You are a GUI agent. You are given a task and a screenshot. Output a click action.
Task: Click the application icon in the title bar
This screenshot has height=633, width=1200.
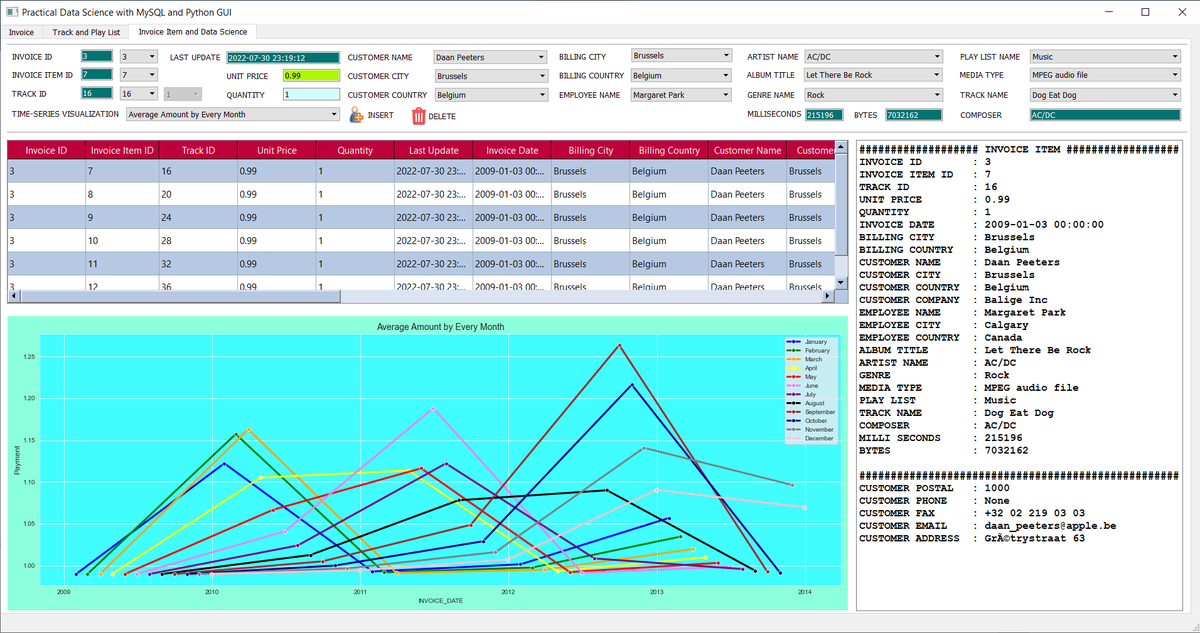[12, 11]
